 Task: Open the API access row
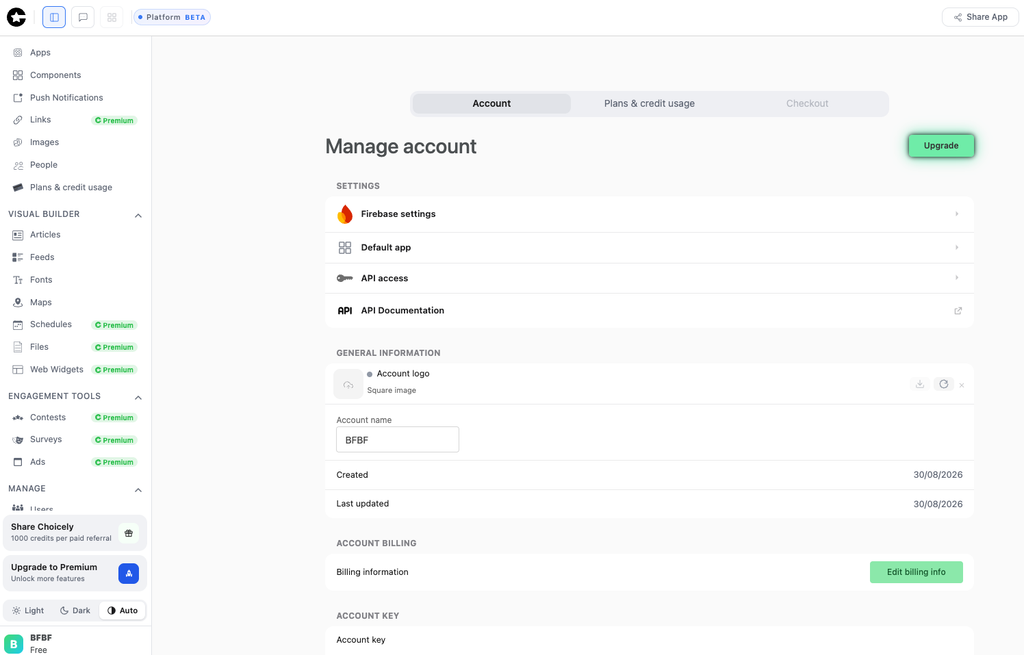click(x=649, y=278)
